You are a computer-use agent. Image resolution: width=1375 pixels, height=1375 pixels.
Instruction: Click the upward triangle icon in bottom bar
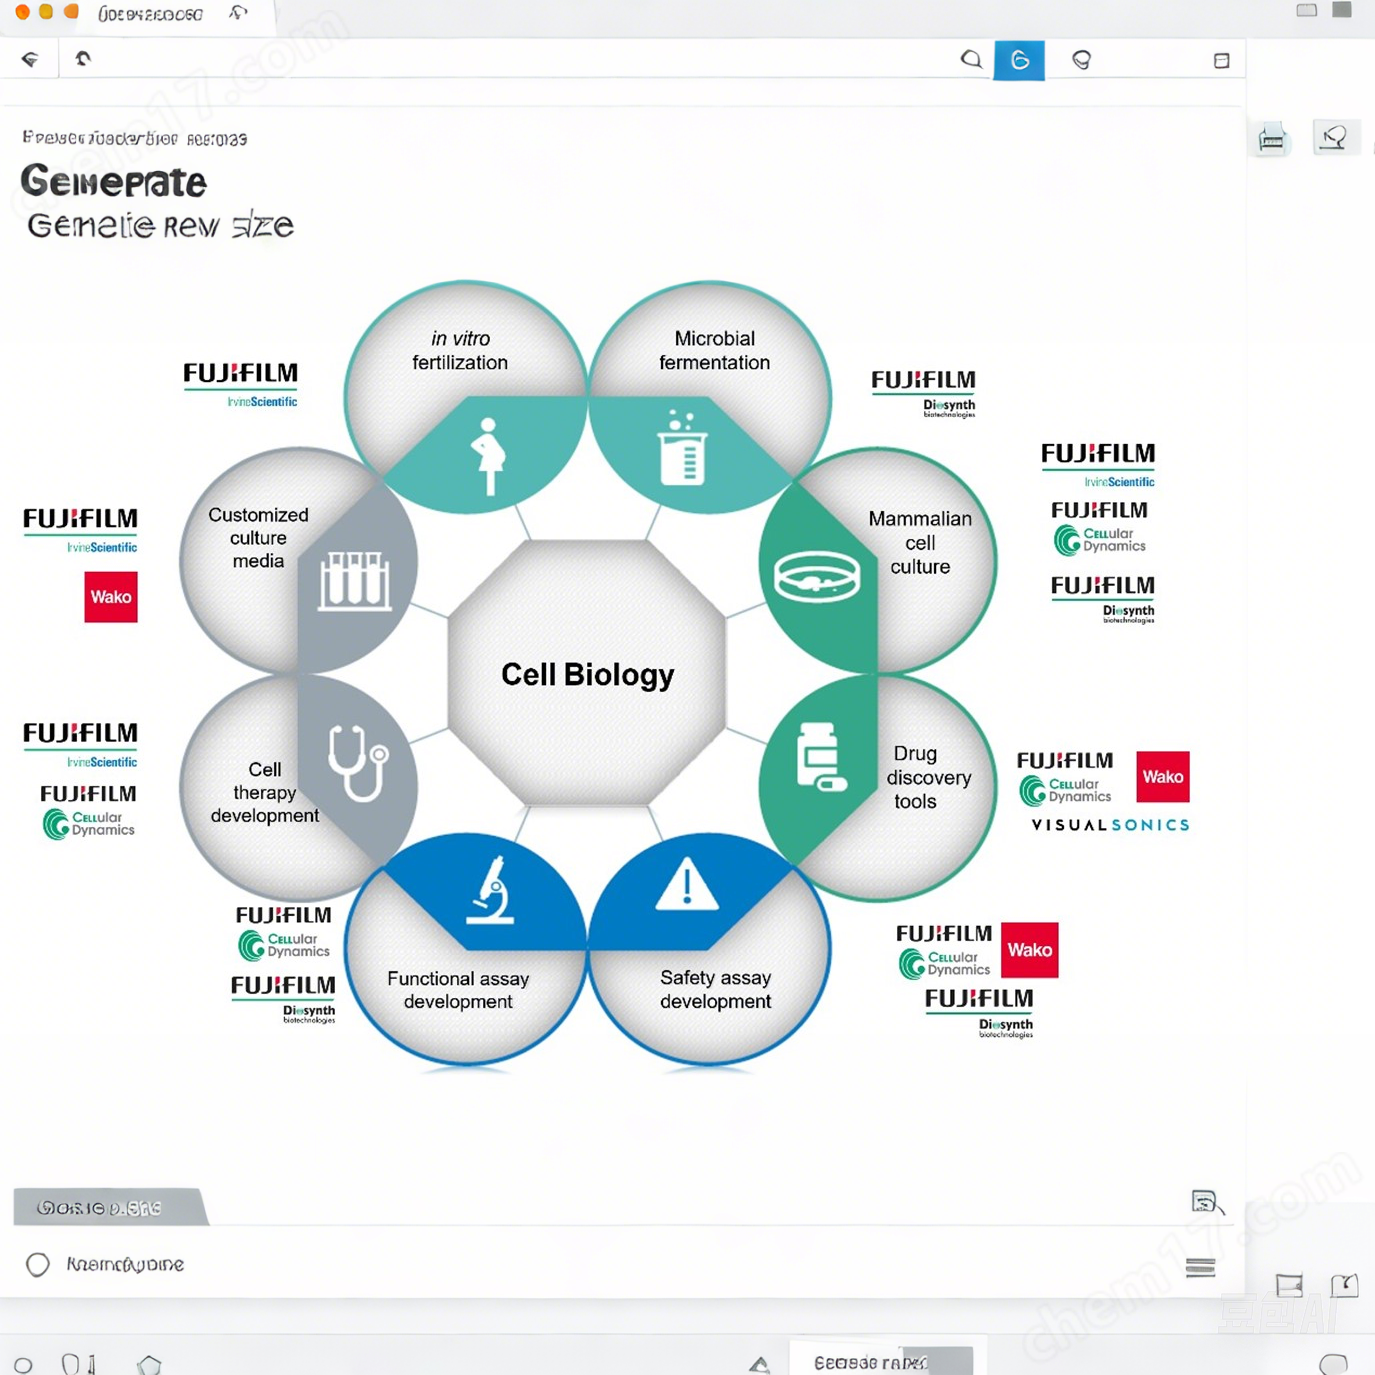click(759, 1364)
